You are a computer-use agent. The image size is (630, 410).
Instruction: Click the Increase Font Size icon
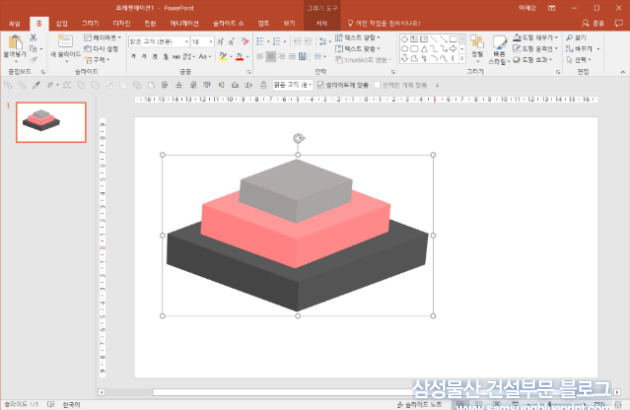tap(220, 42)
